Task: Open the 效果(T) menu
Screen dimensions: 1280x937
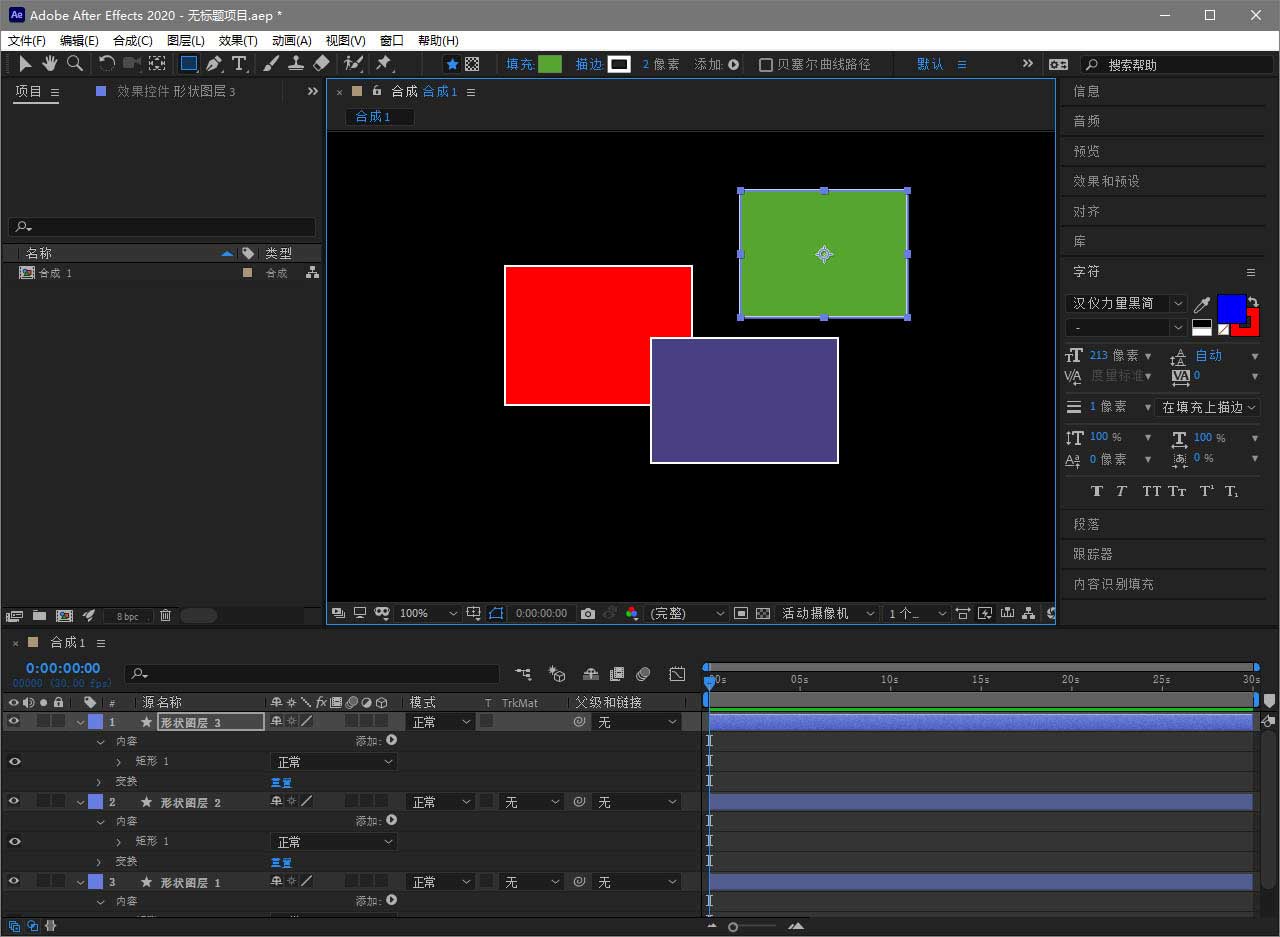Action: [238, 40]
